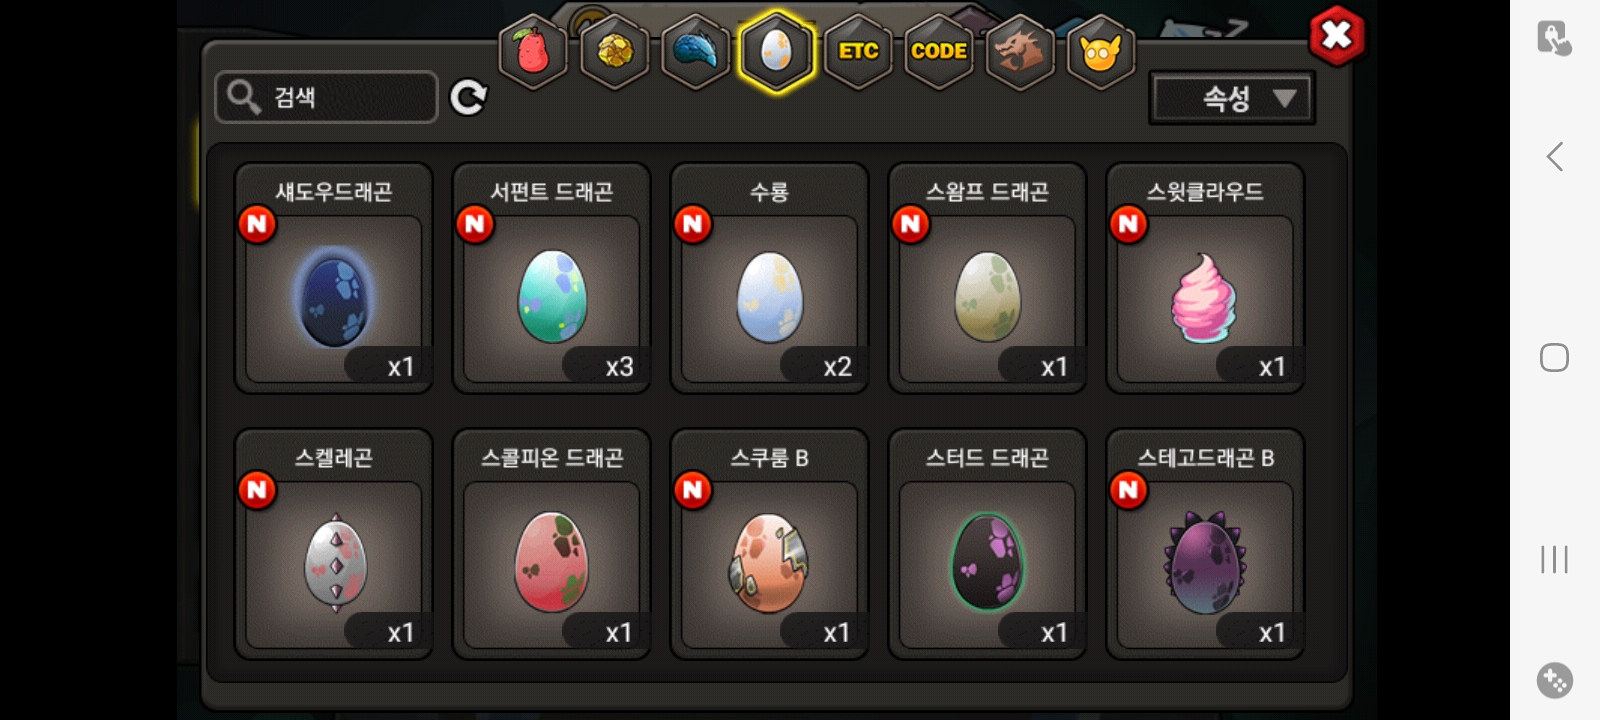Select the egg category tab

777,51
